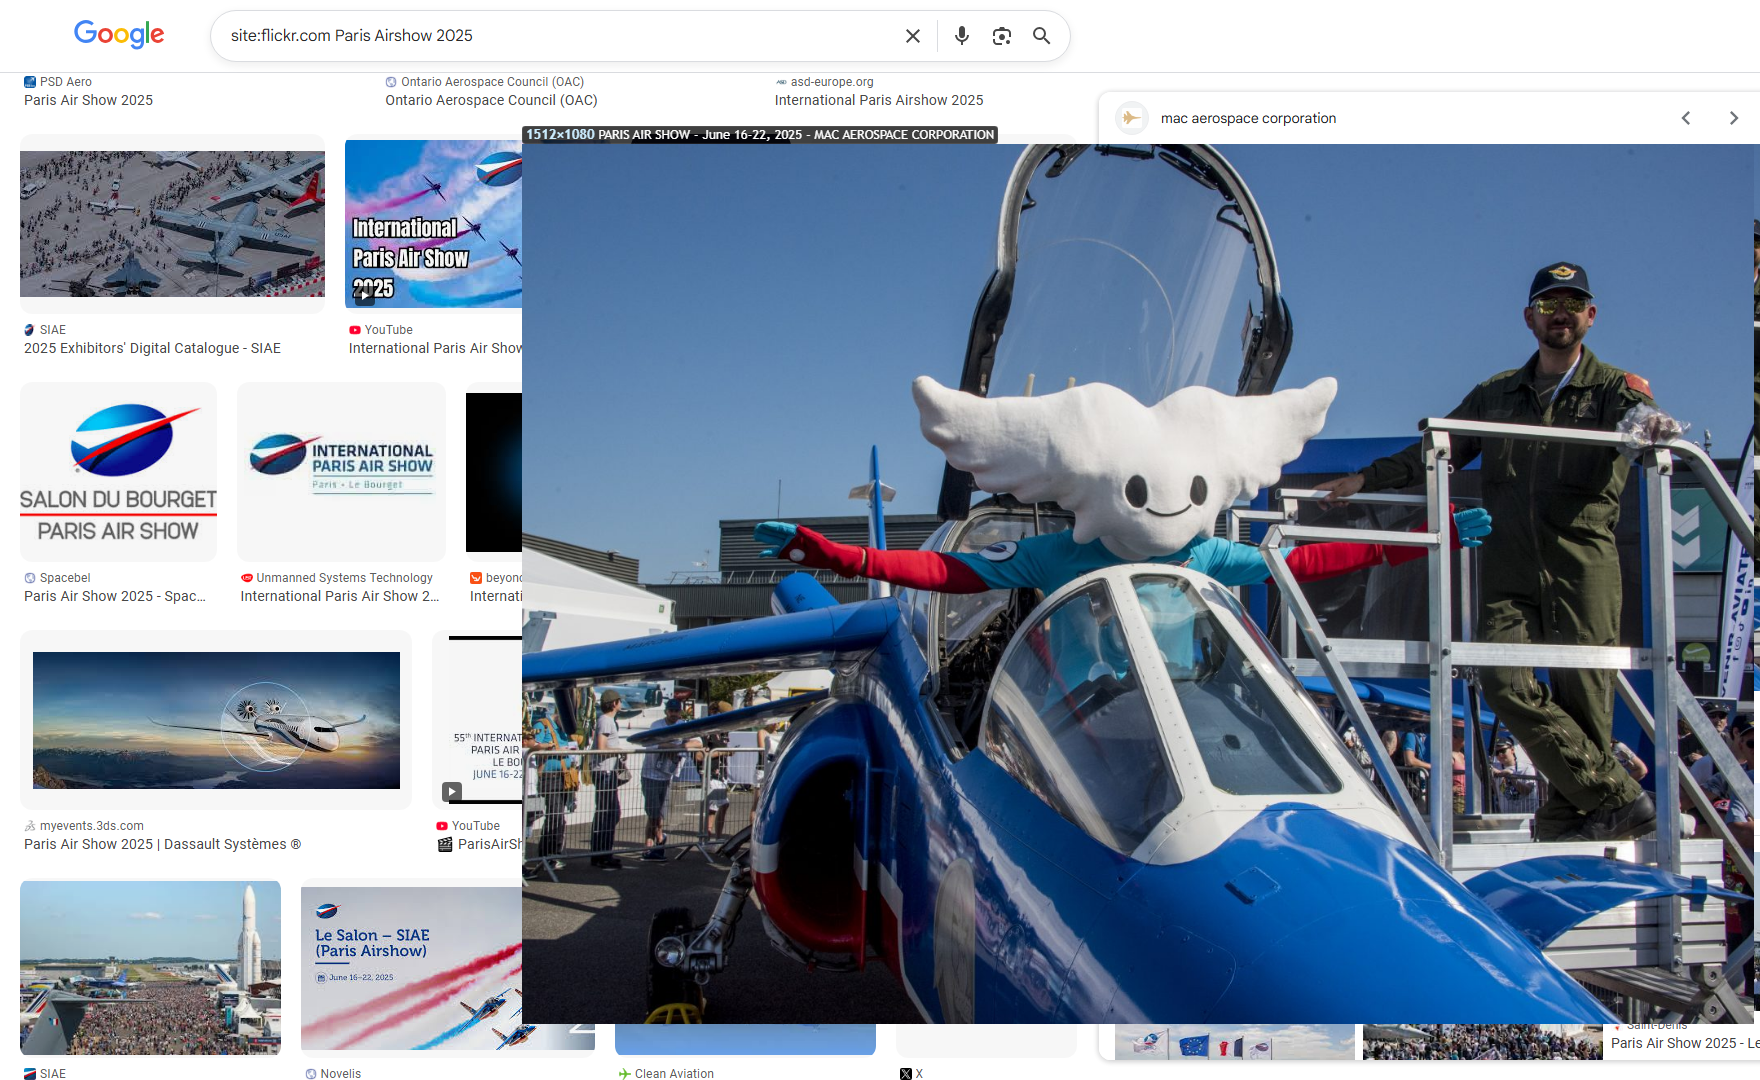Open the Le Salon – SIAE (Paris Airshow) thumbnail
Screen dimensions: 1760x1080
411,967
